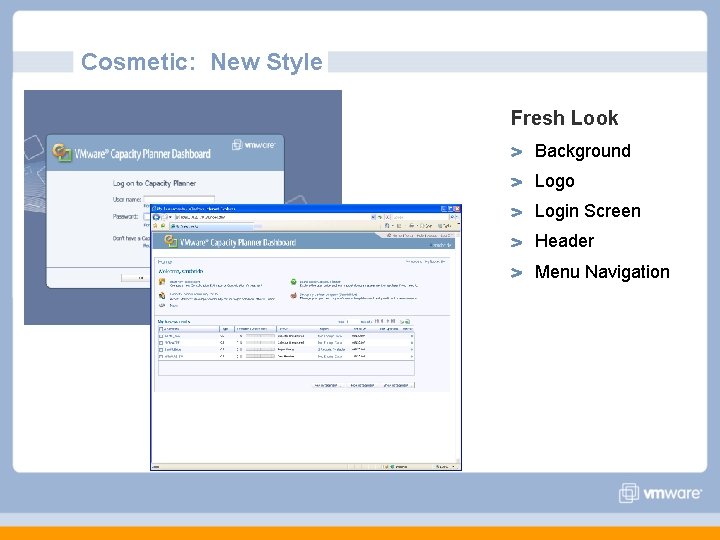Click the User name field on the login screen
This screenshot has width=720, height=540.
click(179, 199)
